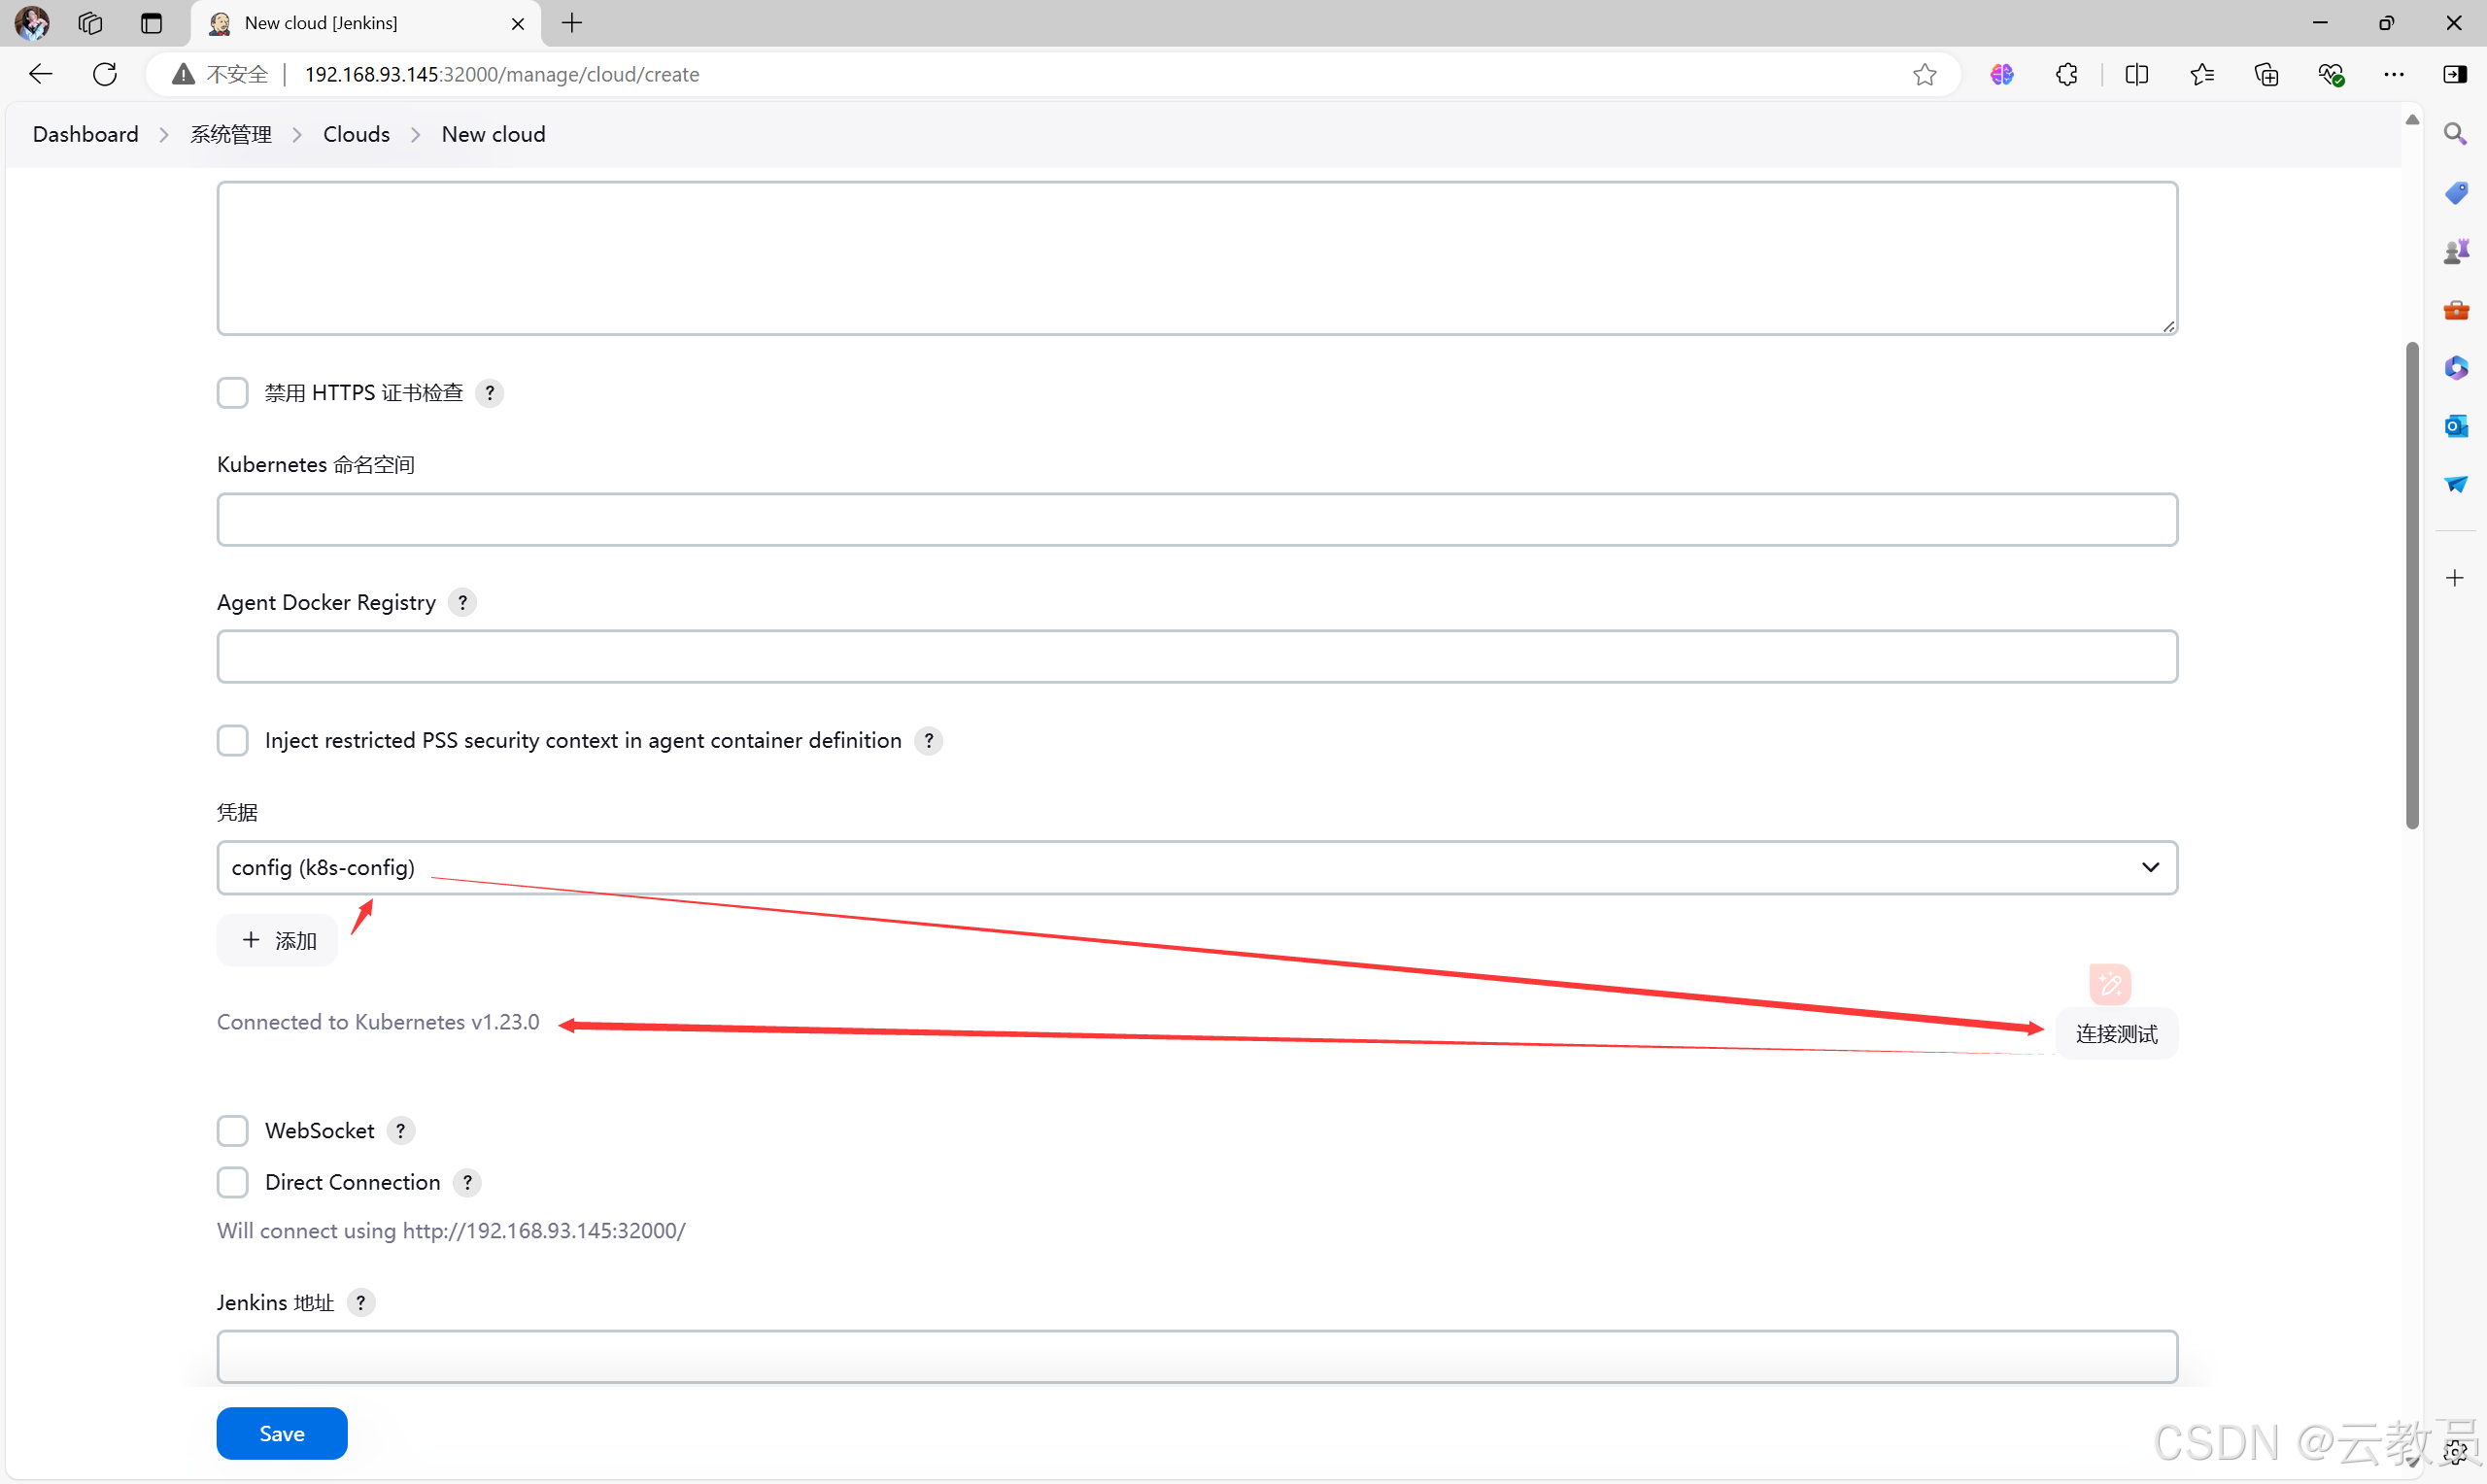The image size is (2487, 1484).
Task: Focus the Jenkins 地址 input field
Action: pos(1197,1356)
